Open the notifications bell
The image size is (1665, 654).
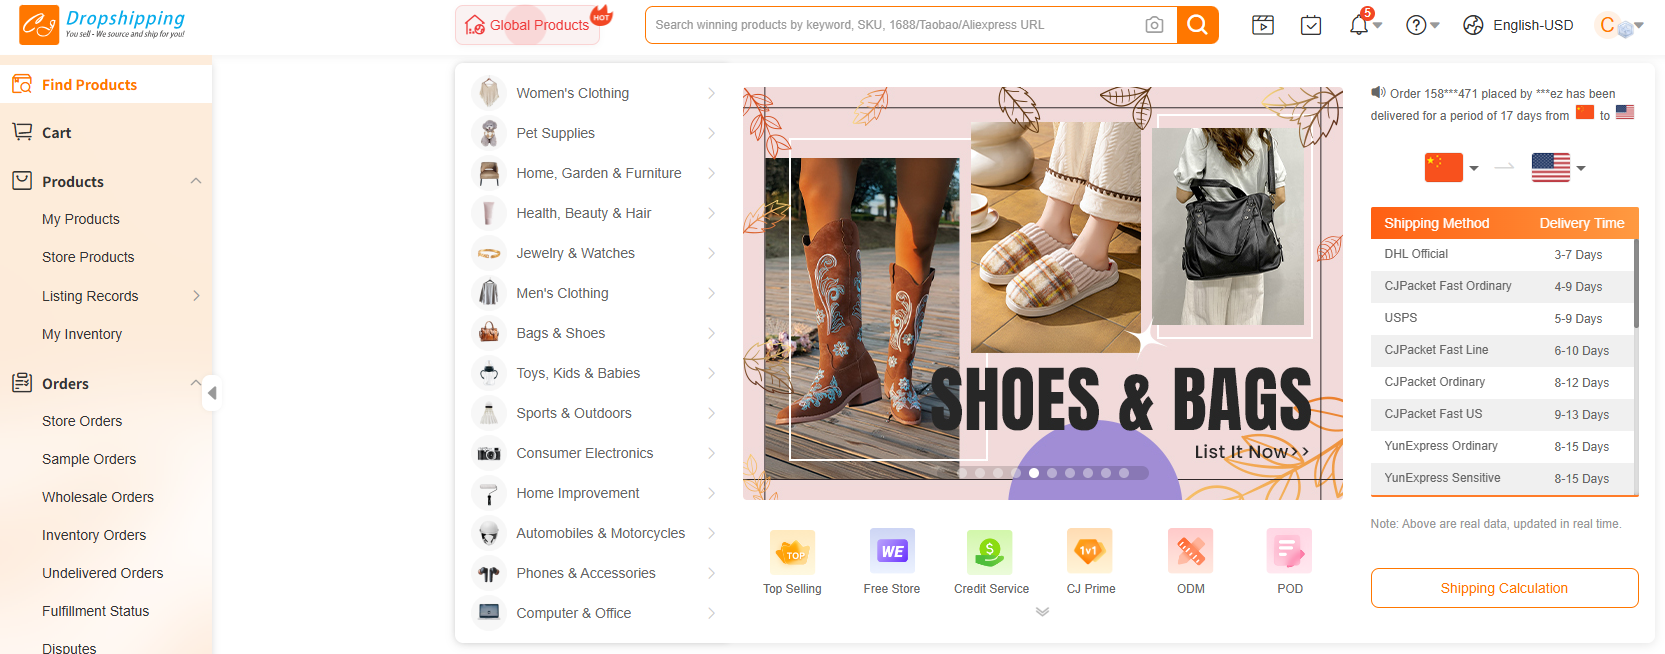(x=1359, y=25)
